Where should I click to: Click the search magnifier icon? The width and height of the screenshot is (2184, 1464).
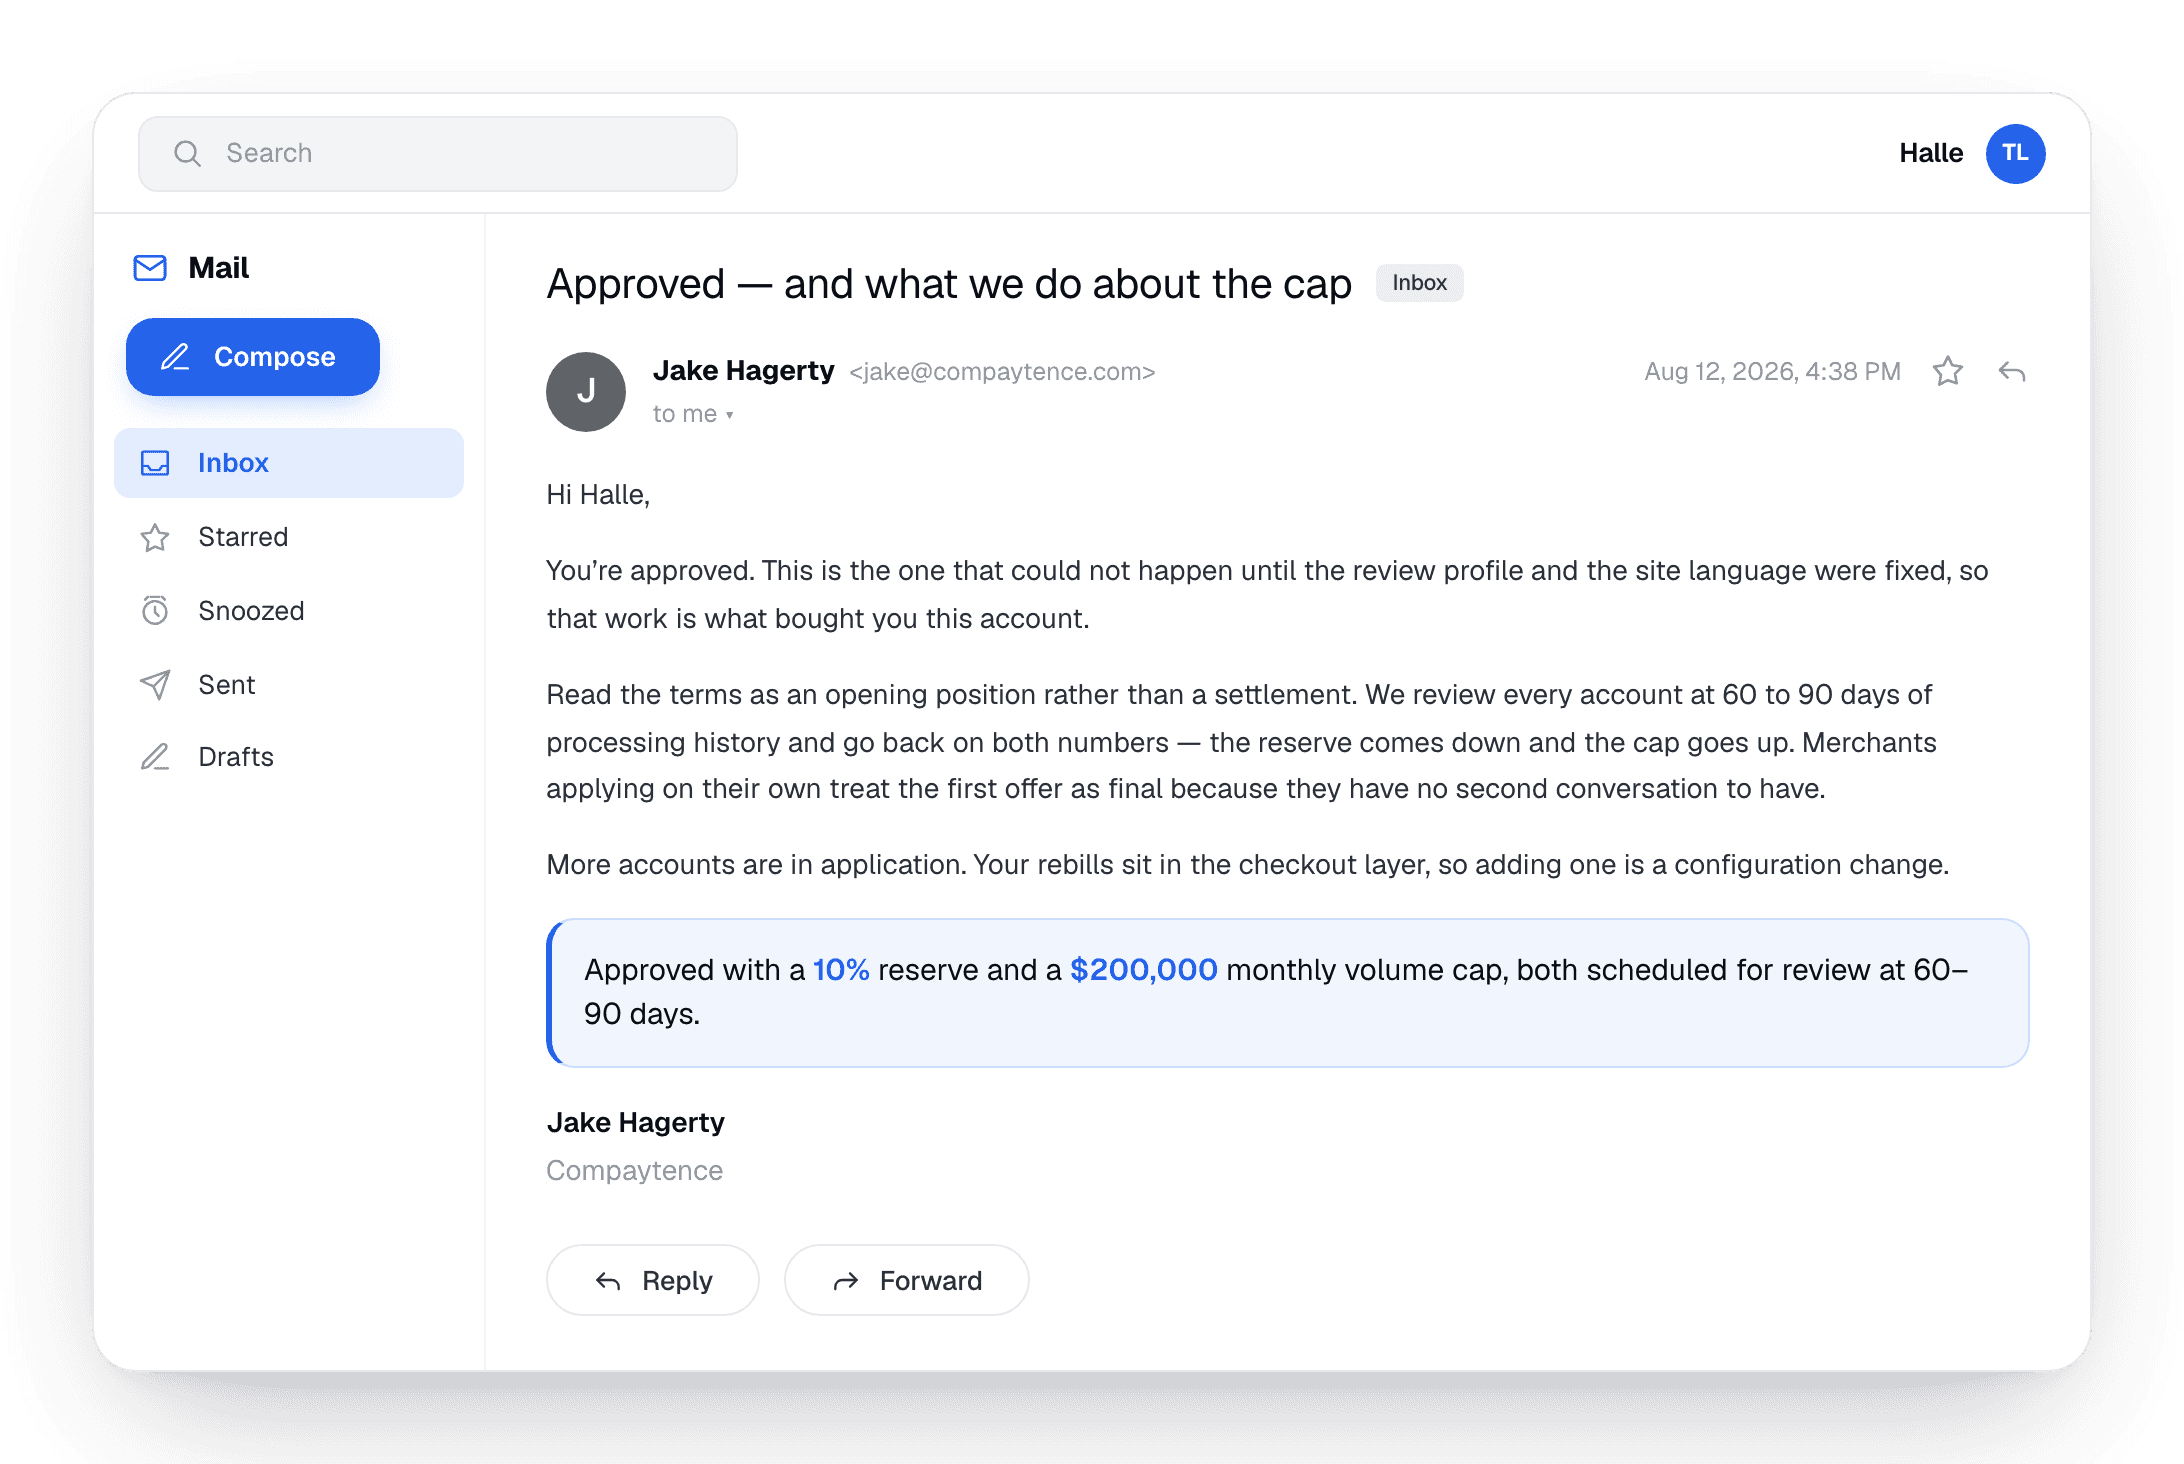coord(187,153)
